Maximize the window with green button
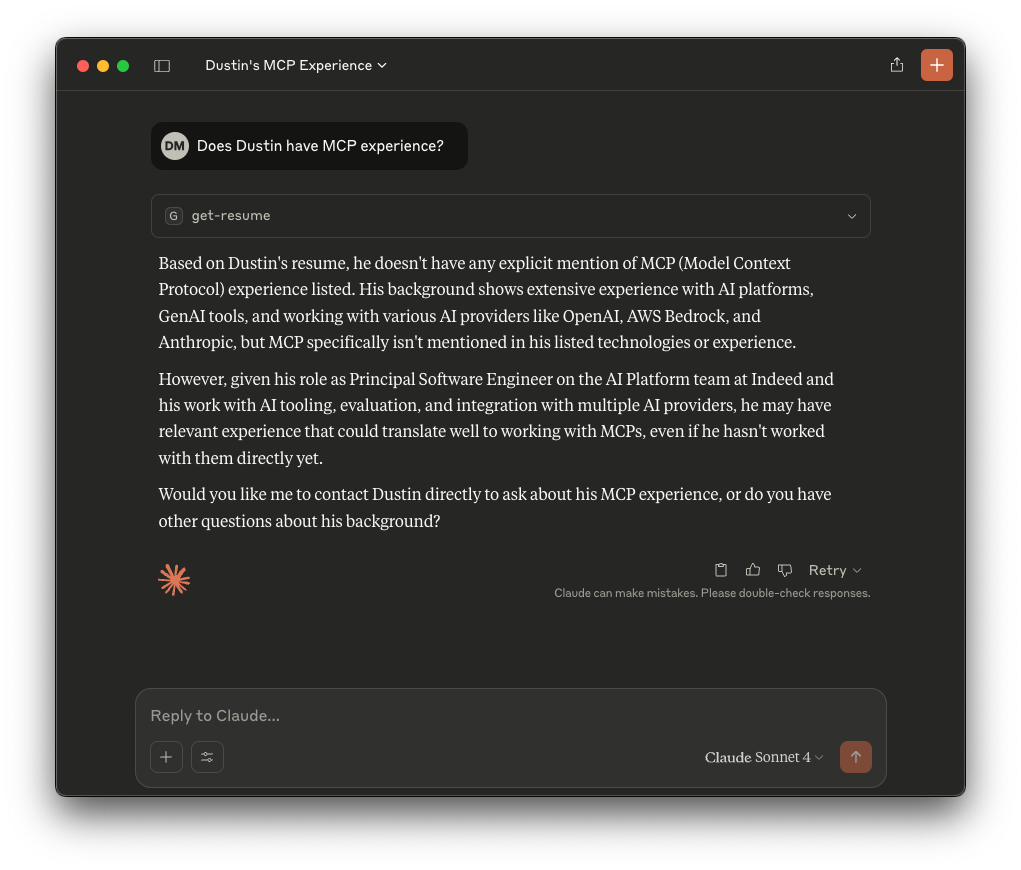 [123, 66]
